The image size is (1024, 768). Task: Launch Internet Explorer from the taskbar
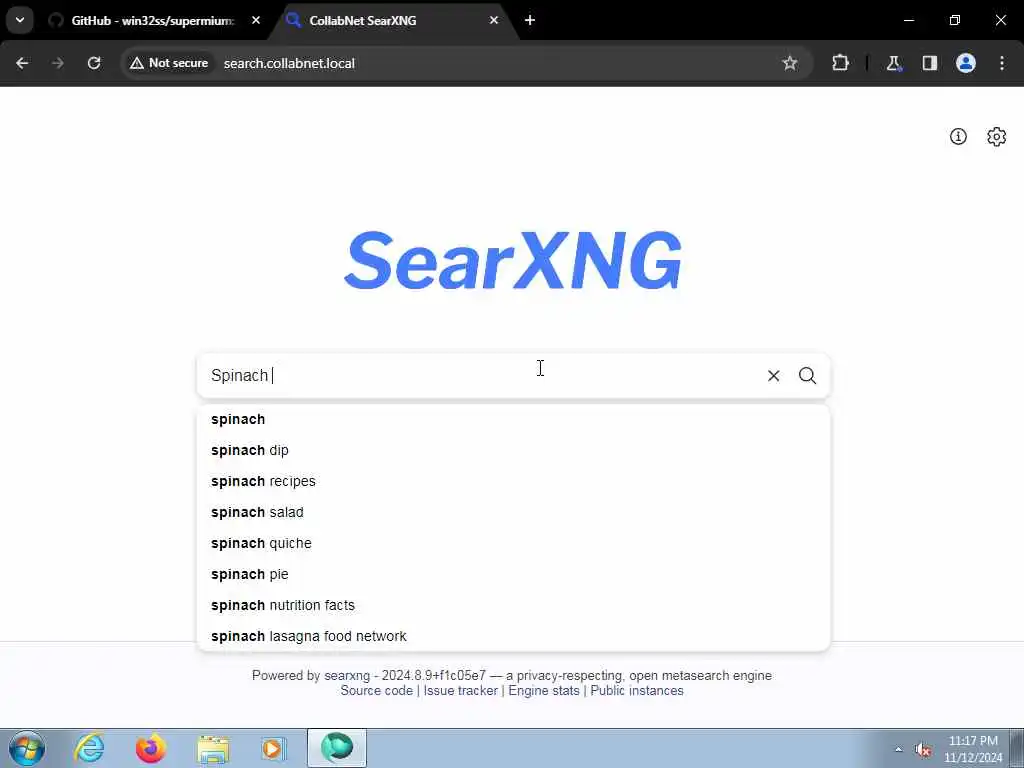89,748
